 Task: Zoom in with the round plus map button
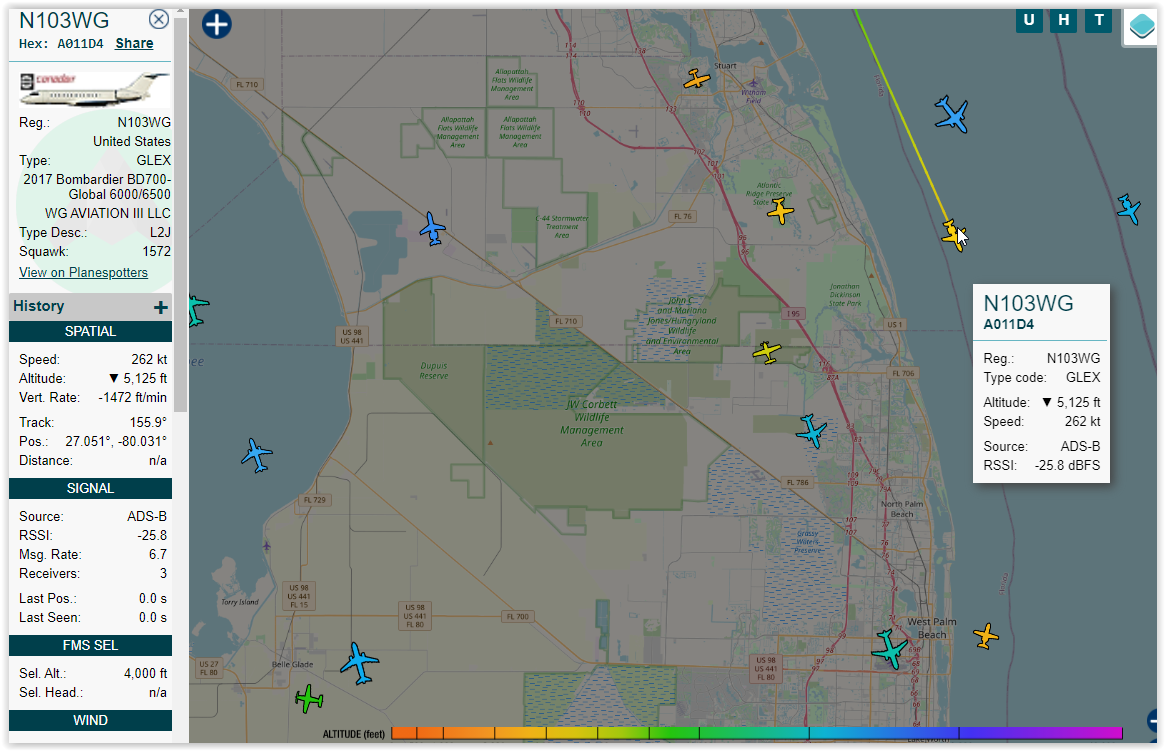(217, 25)
